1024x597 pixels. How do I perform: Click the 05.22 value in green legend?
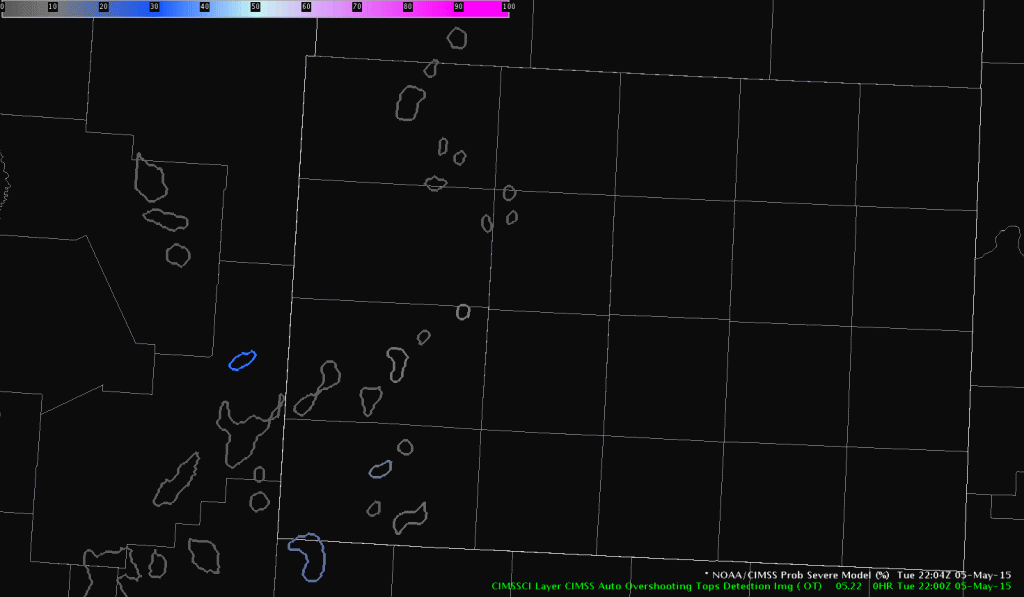(x=849, y=587)
